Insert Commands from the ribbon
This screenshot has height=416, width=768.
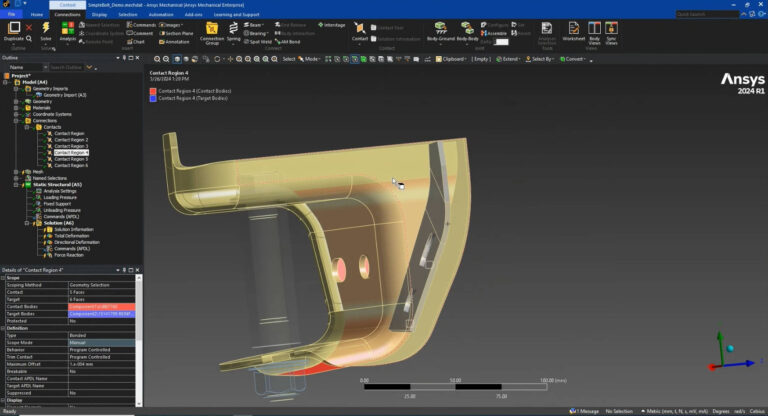[141, 24]
